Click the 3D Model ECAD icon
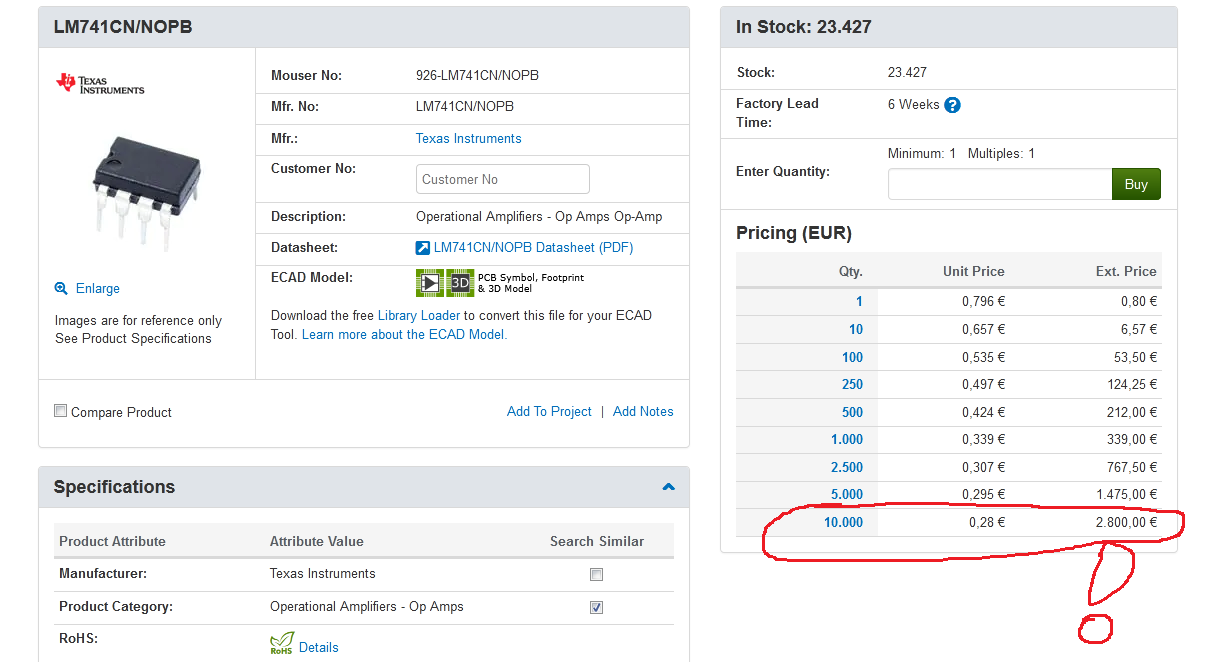The width and height of the screenshot is (1215, 662). (x=460, y=283)
